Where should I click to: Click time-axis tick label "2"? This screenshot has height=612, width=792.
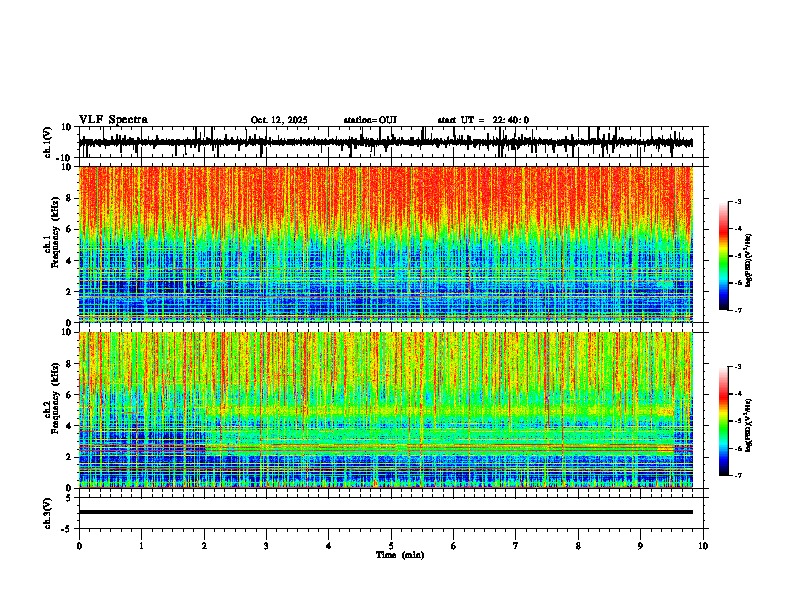204,545
